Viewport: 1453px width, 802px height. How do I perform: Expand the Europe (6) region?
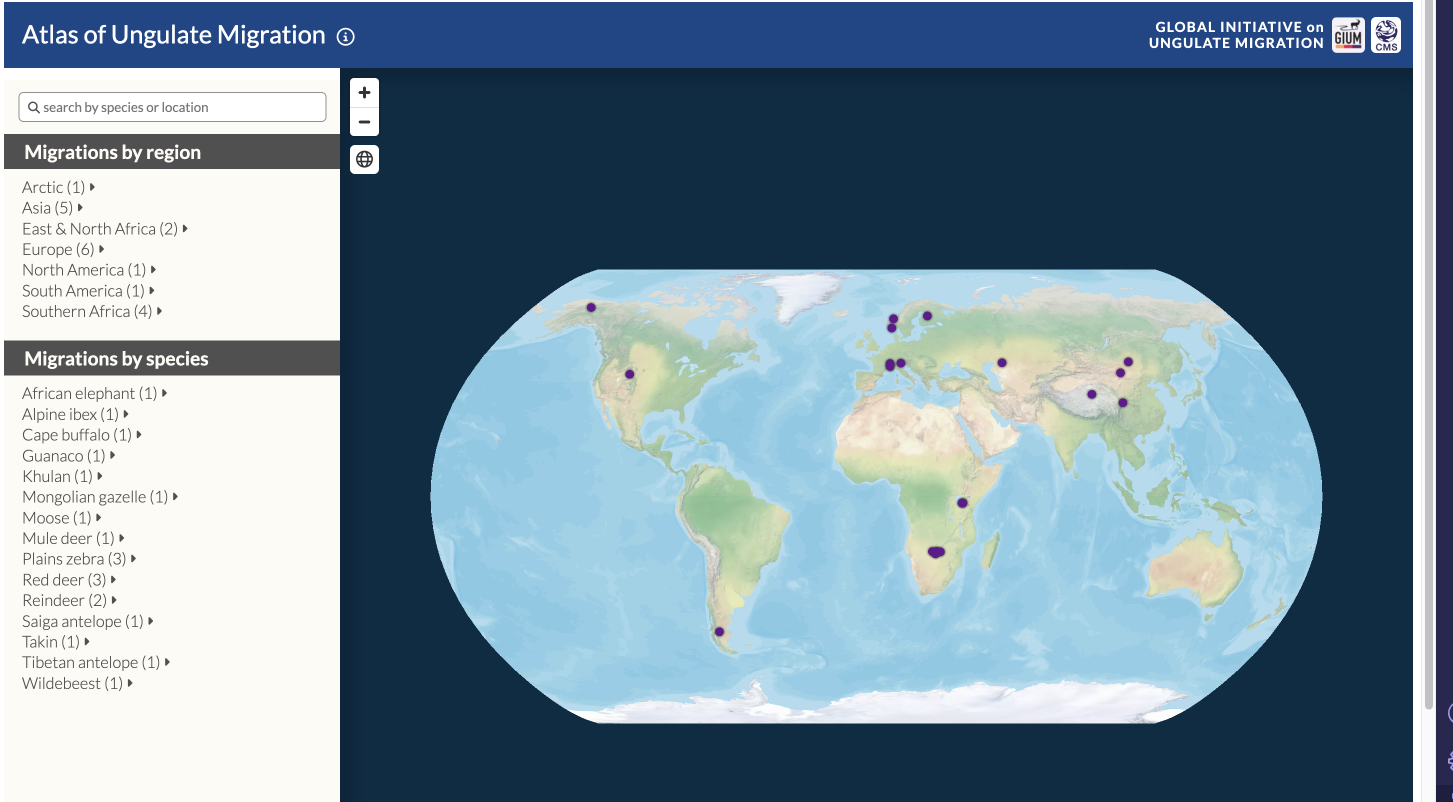tap(63, 249)
